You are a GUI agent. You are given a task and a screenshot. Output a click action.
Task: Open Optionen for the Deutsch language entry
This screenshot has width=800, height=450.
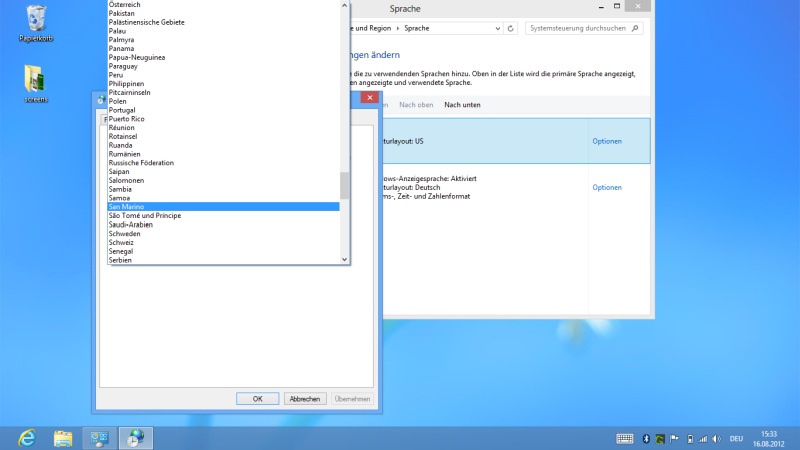coord(607,187)
